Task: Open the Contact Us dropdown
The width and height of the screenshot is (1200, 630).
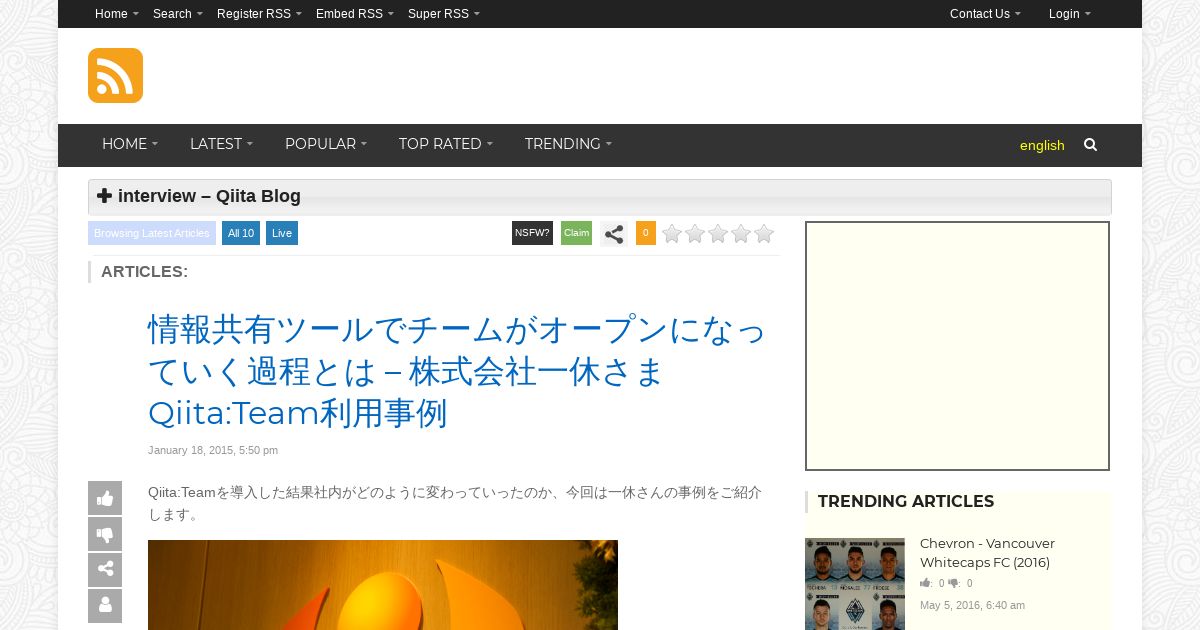Action: tap(985, 14)
